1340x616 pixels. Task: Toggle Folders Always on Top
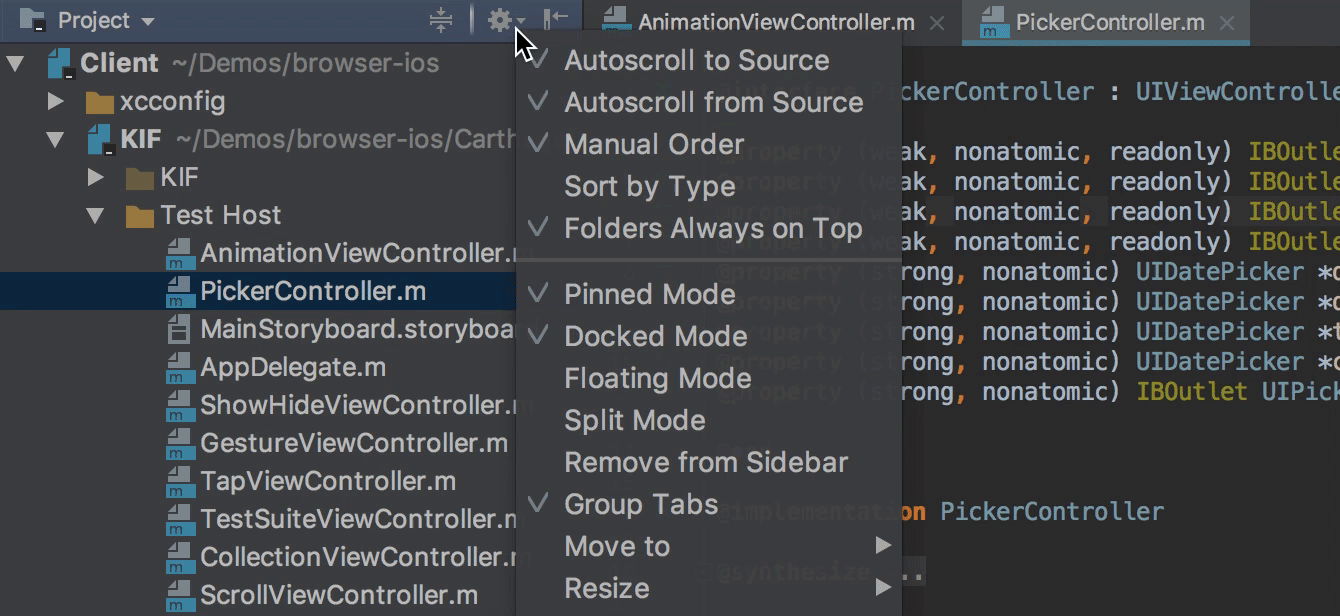click(x=712, y=228)
